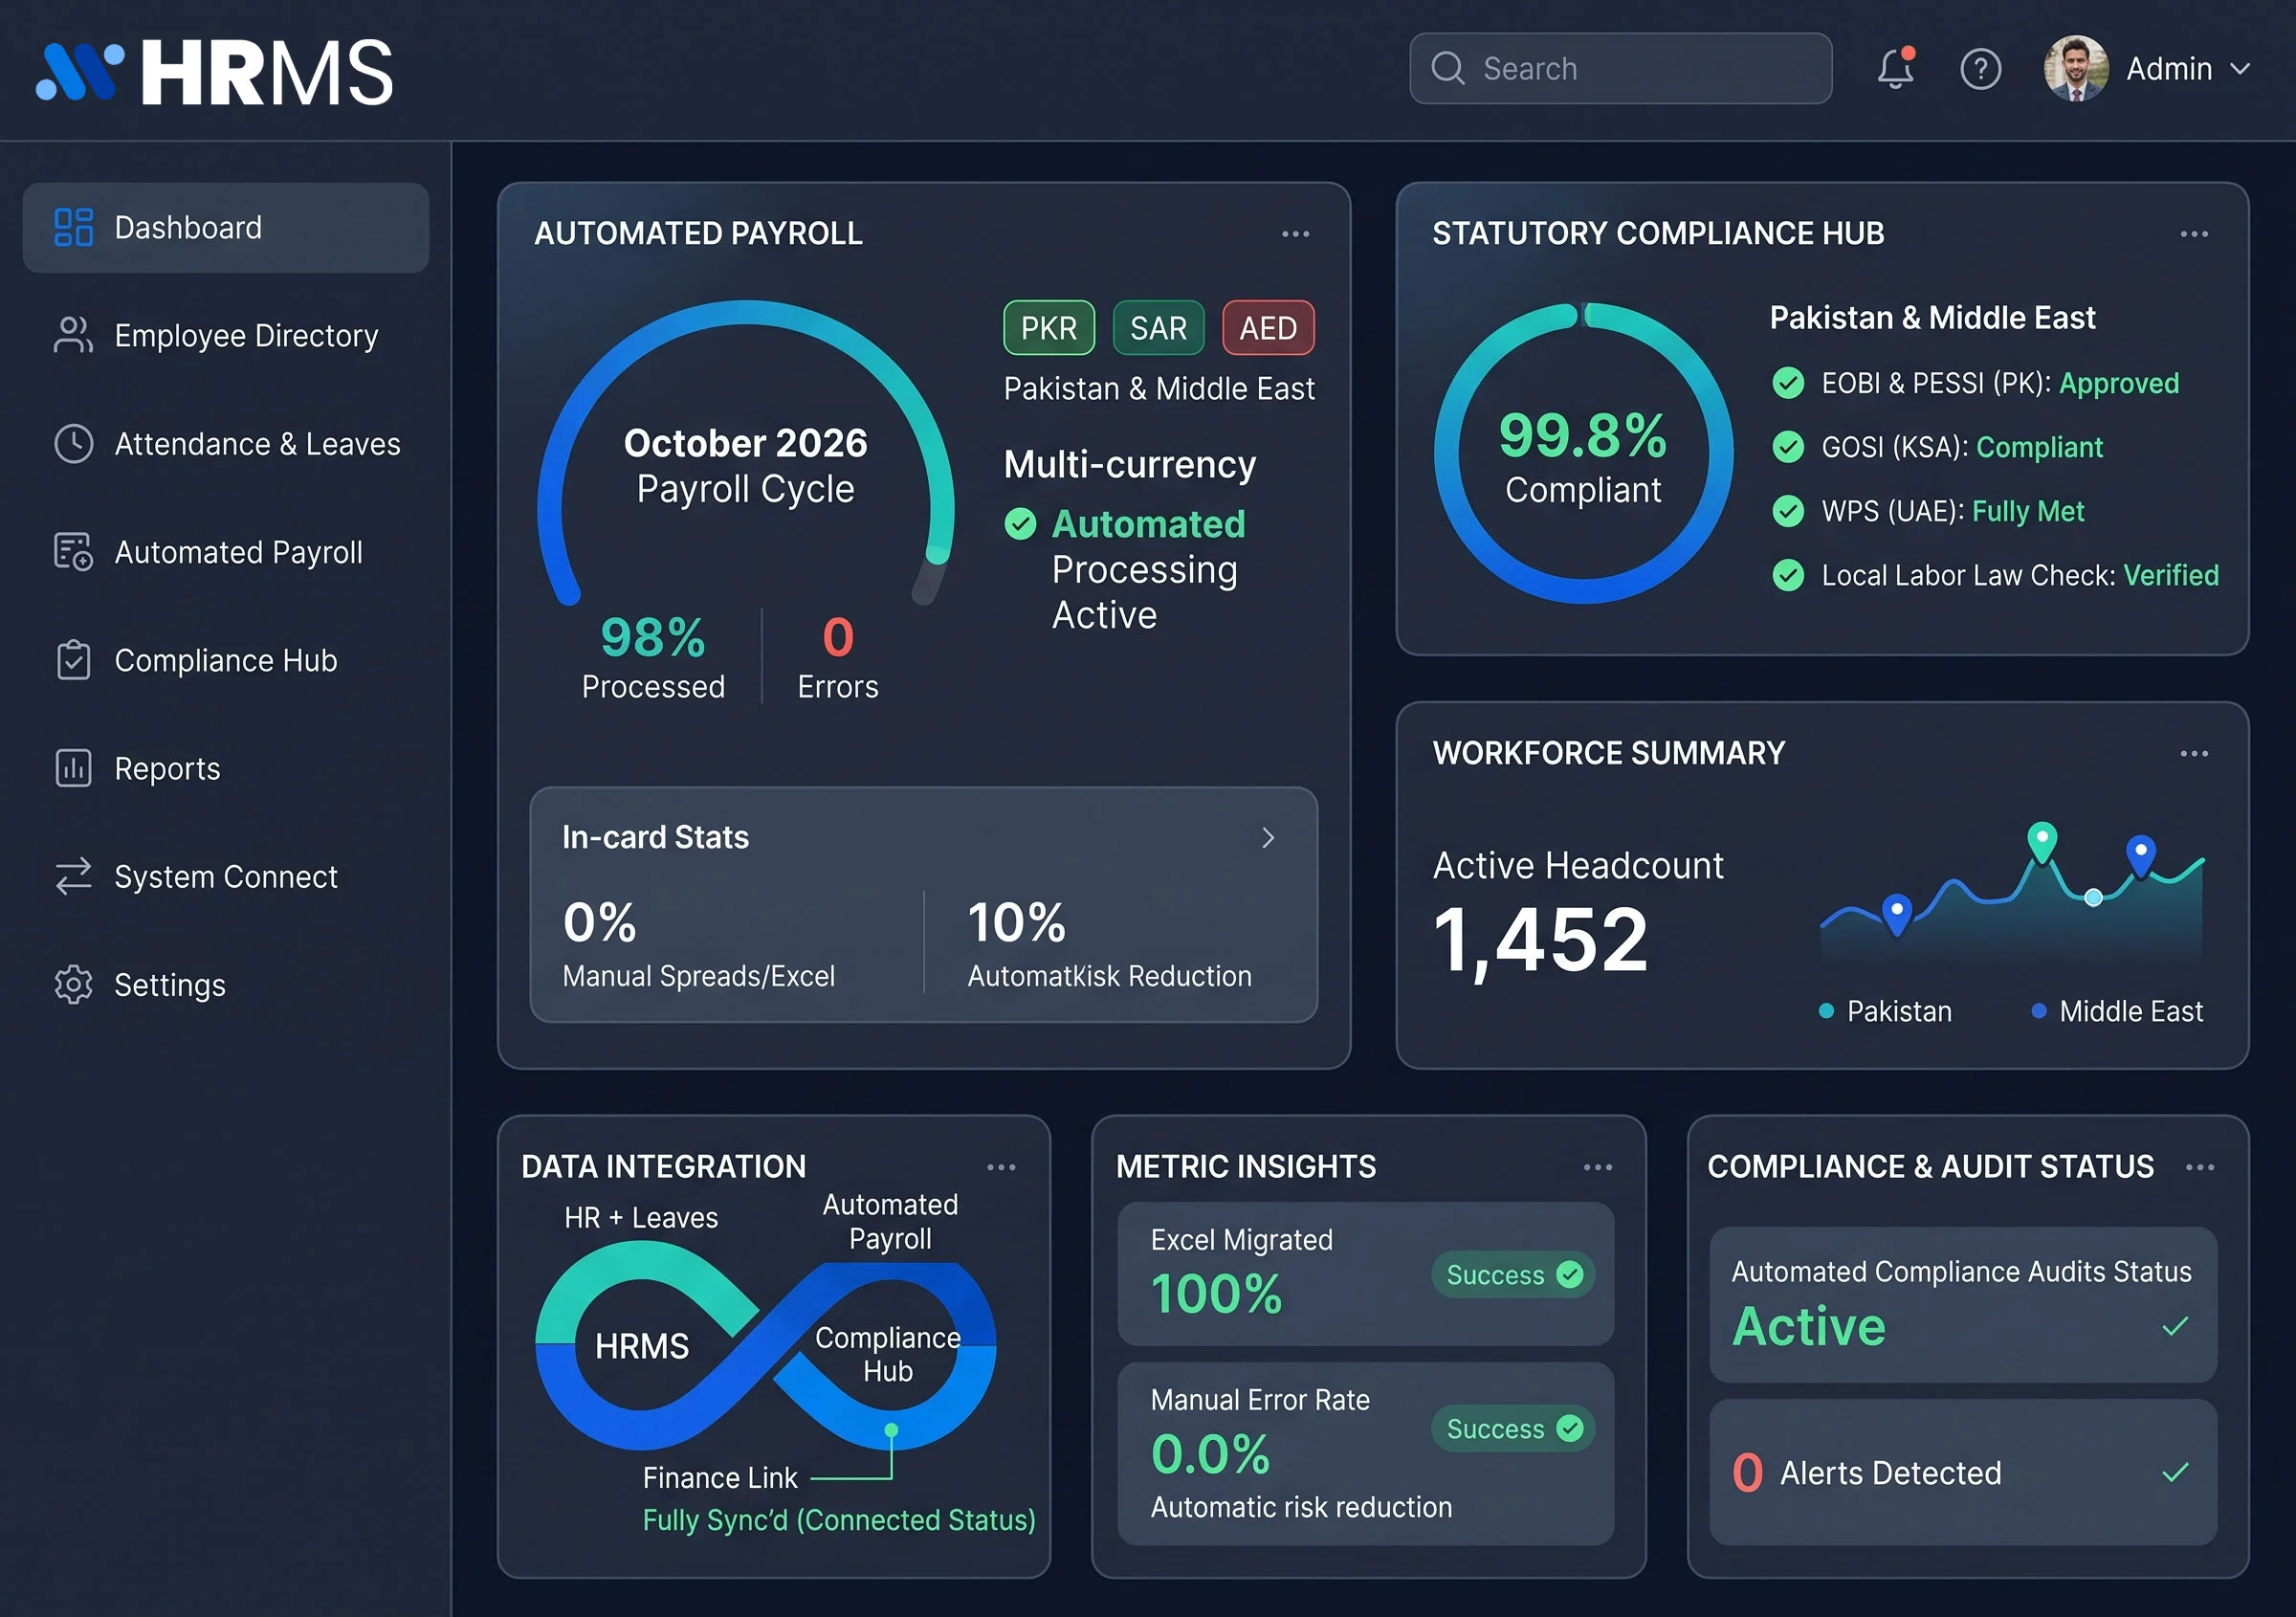2296x1617 pixels.
Task: Click the Manual Error Rate Success badge
Action: pyautogui.click(x=1513, y=1429)
